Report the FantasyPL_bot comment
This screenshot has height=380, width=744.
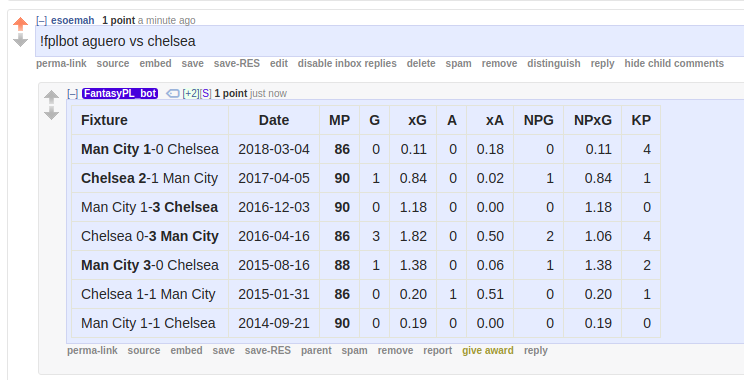tap(437, 351)
